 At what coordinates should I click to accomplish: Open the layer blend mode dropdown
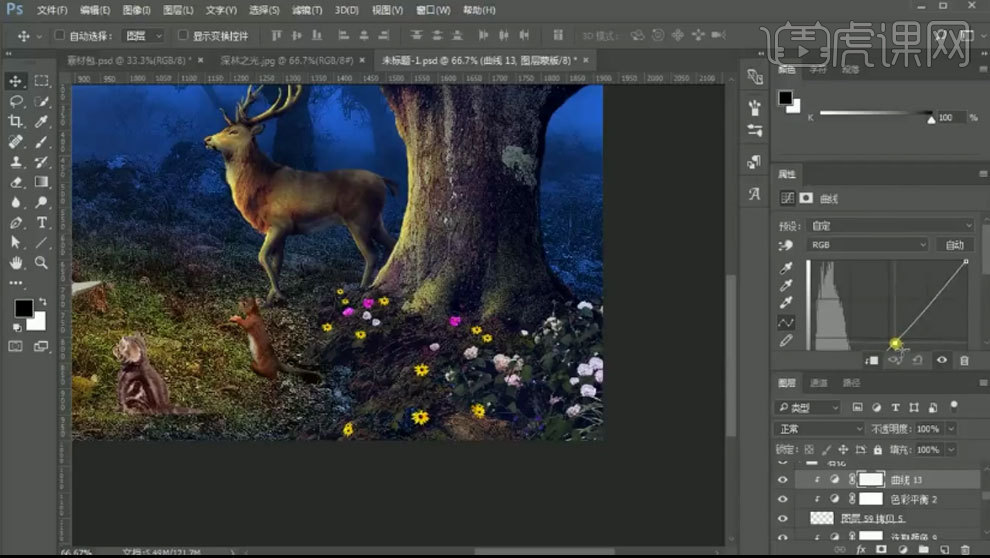[819, 429]
